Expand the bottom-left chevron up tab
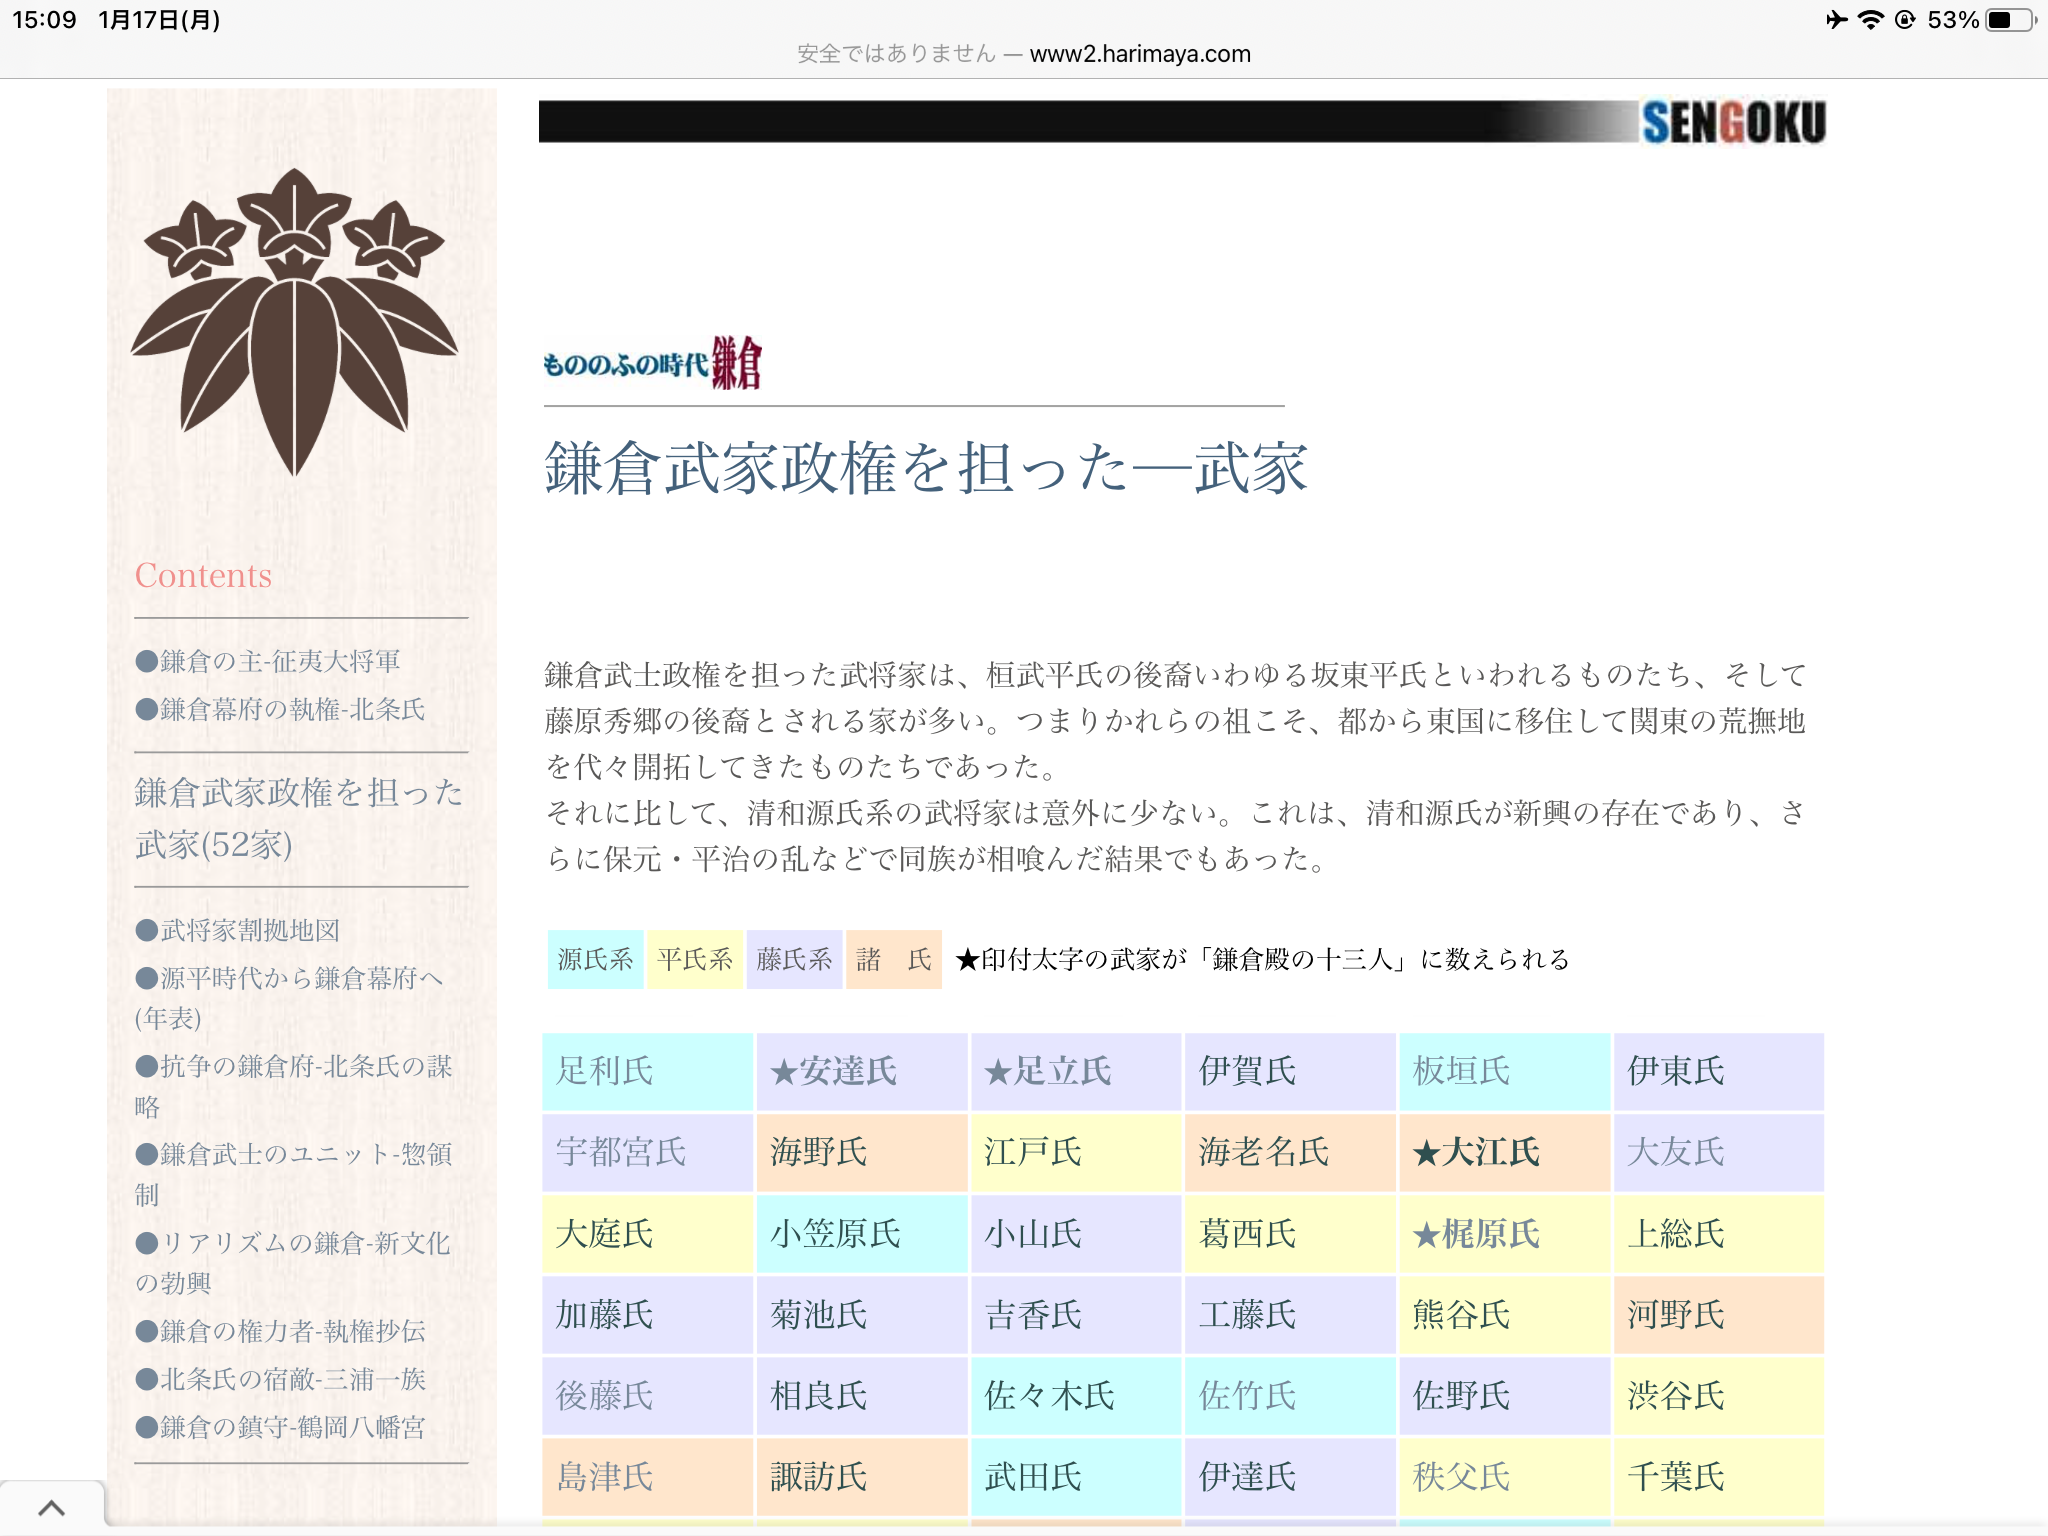Image resolution: width=2048 pixels, height=1536 pixels. point(51,1507)
